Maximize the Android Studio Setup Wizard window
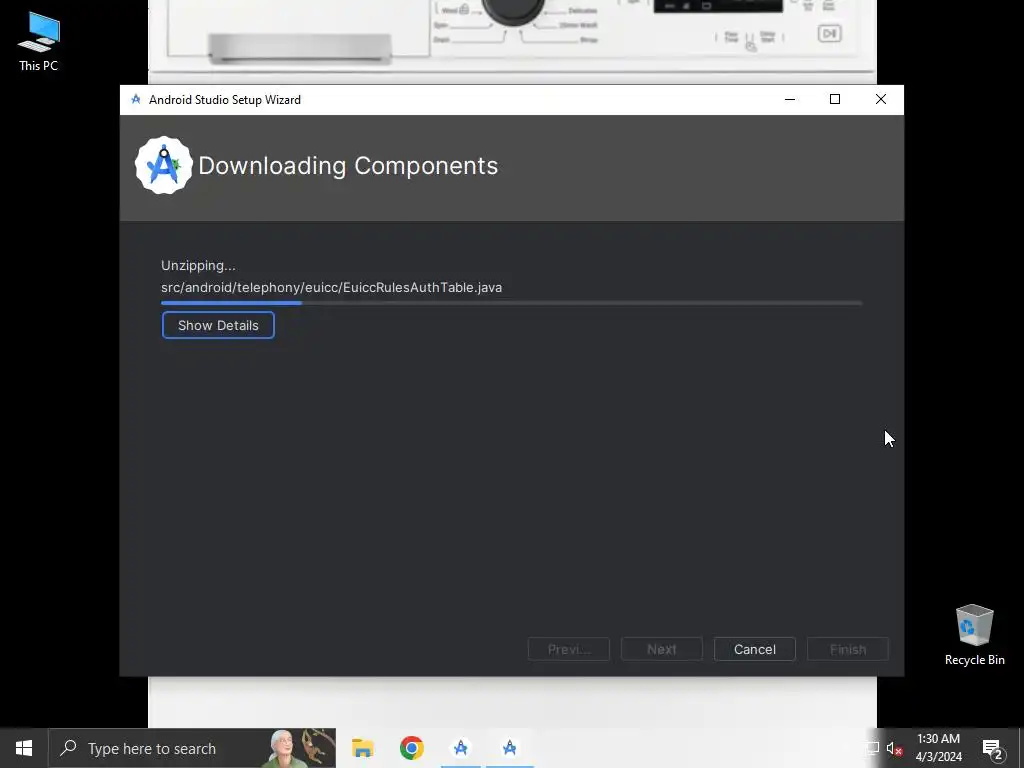This screenshot has width=1024, height=768. coord(835,99)
